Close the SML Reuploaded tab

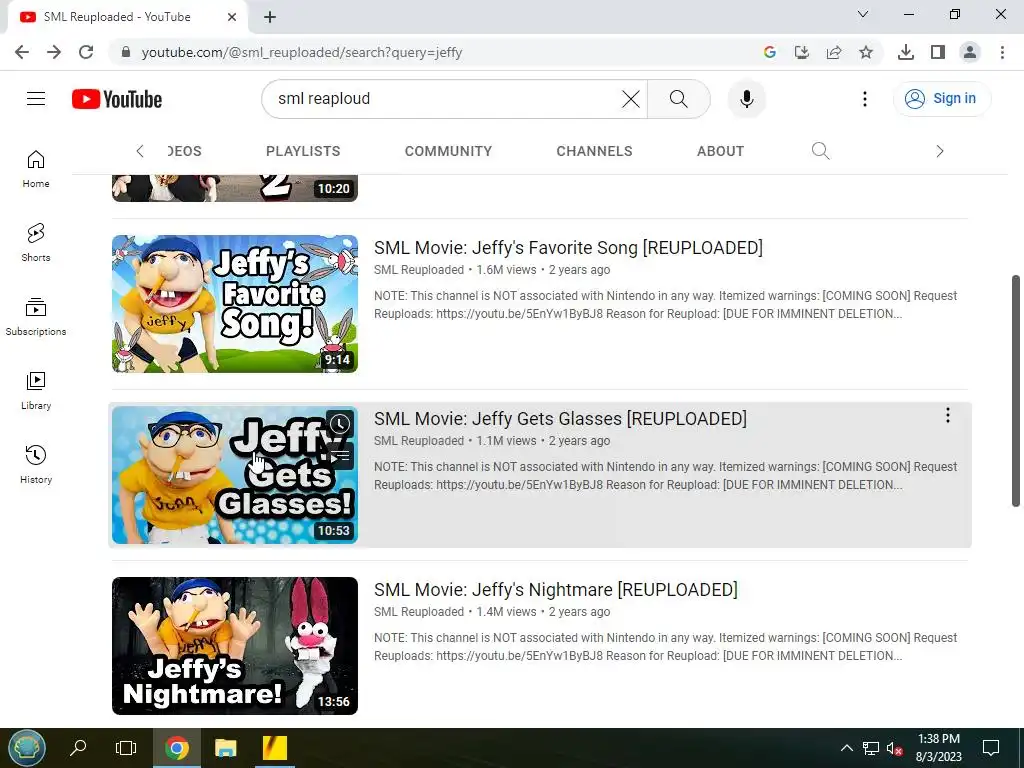232,17
